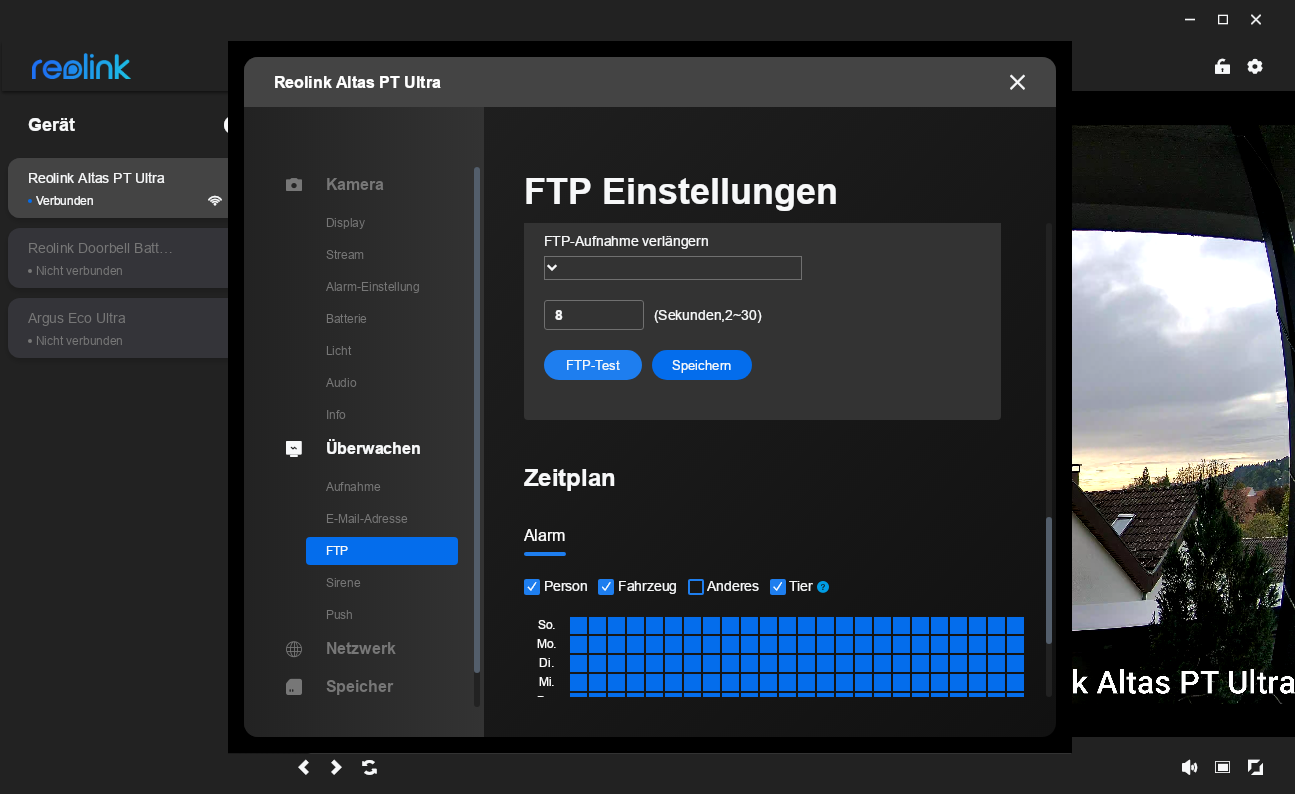Click the "Zeitplan" heading
1295x794 pixels.
pos(570,478)
